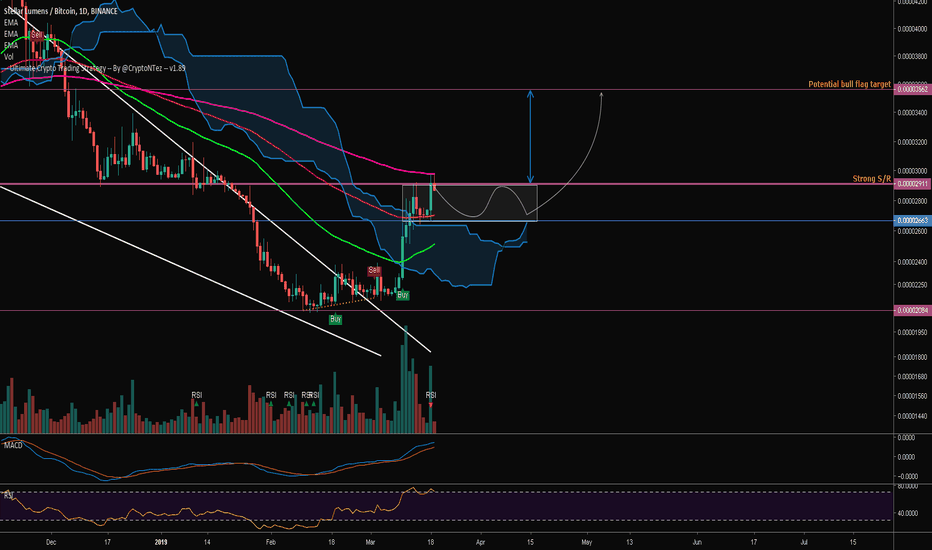The image size is (932, 550).
Task: Click the Dec label on the time axis
Action: coord(51,542)
